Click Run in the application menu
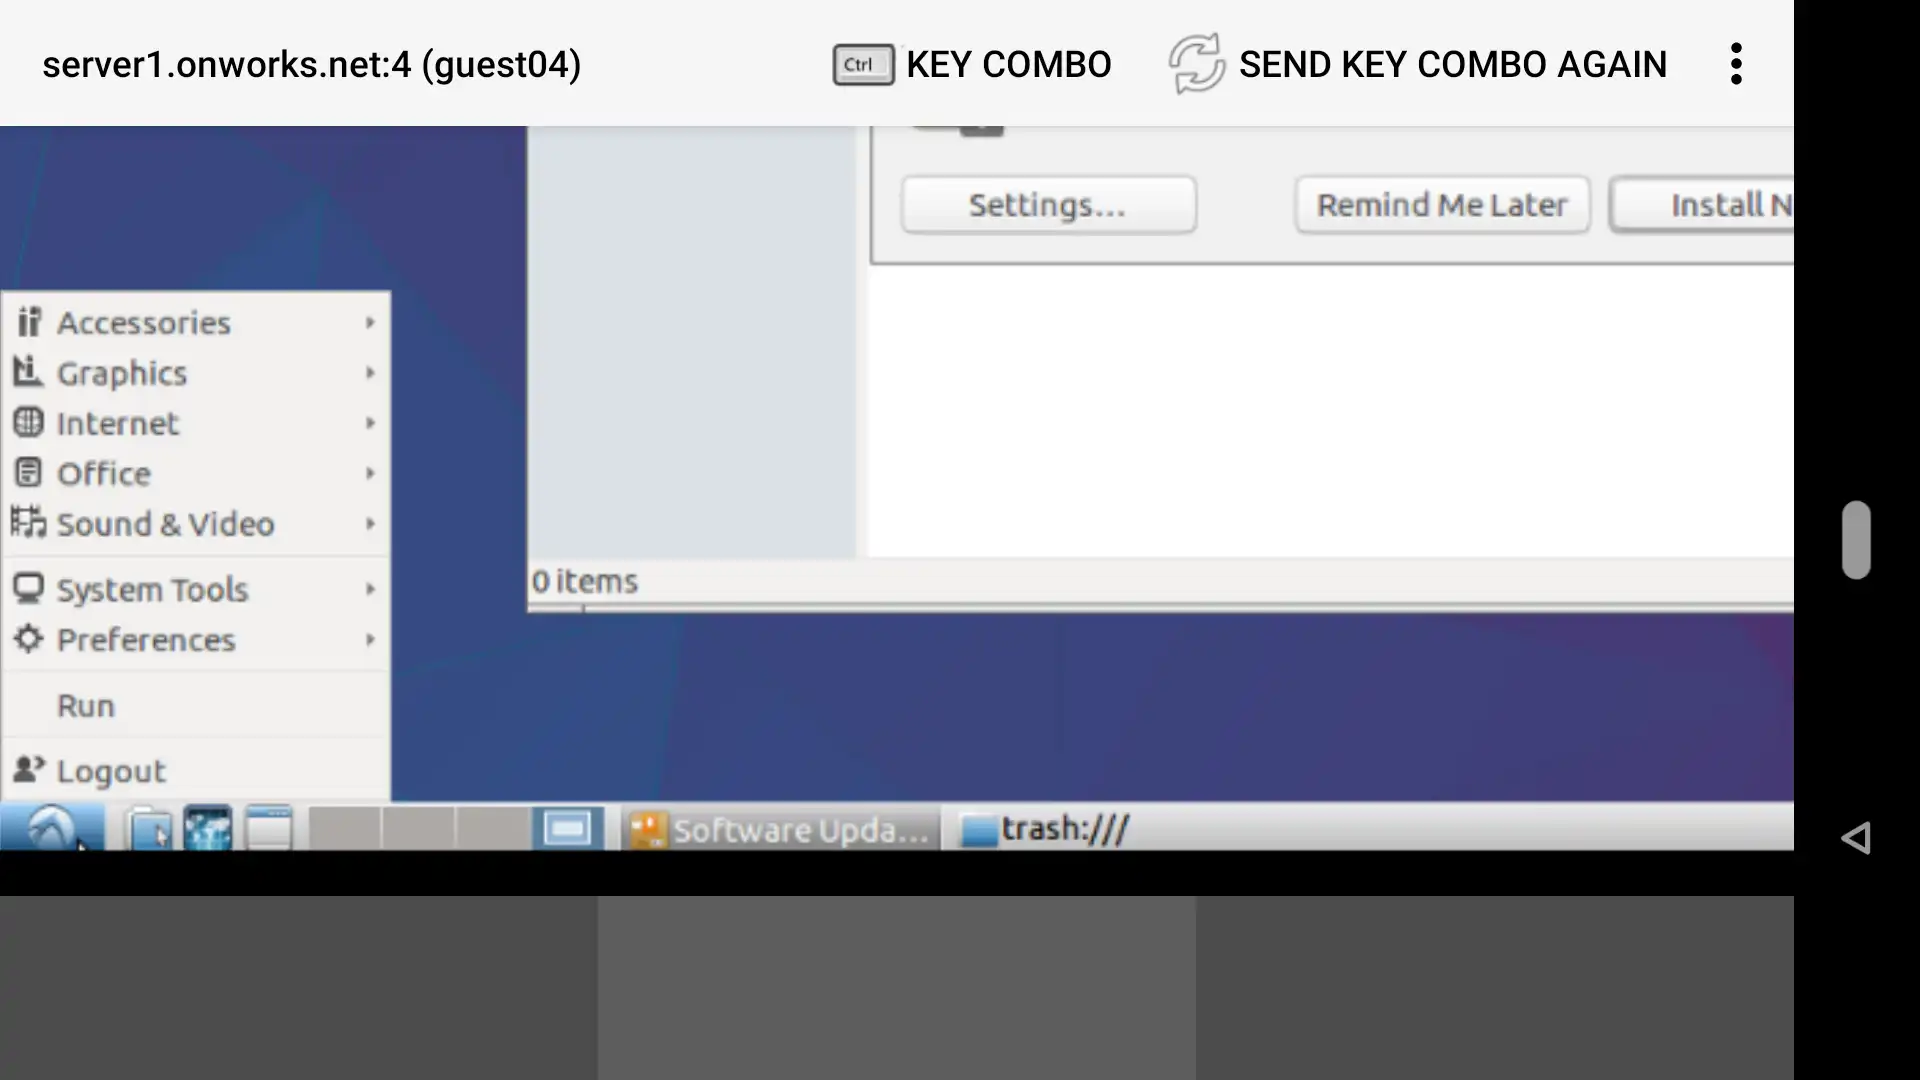The width and height of the screenshot is (1920, 1080). (86, 704)
